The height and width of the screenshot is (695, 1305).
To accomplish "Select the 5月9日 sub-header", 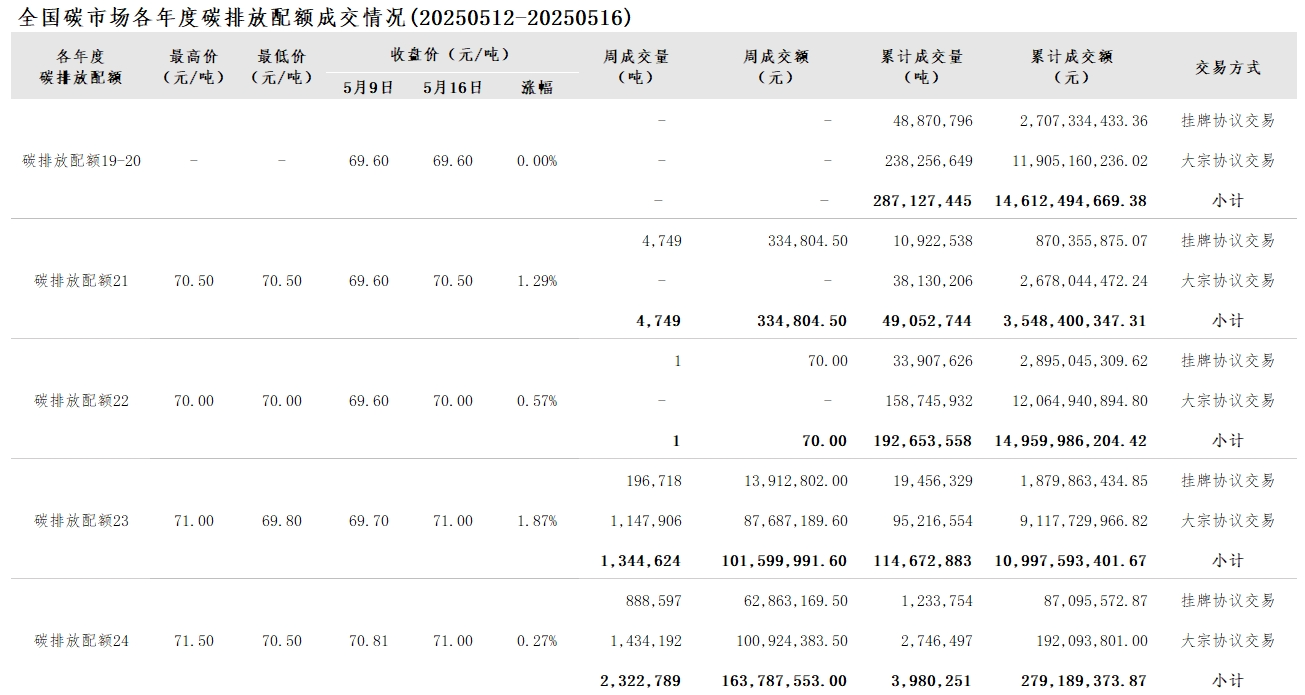I will point(368,87).
